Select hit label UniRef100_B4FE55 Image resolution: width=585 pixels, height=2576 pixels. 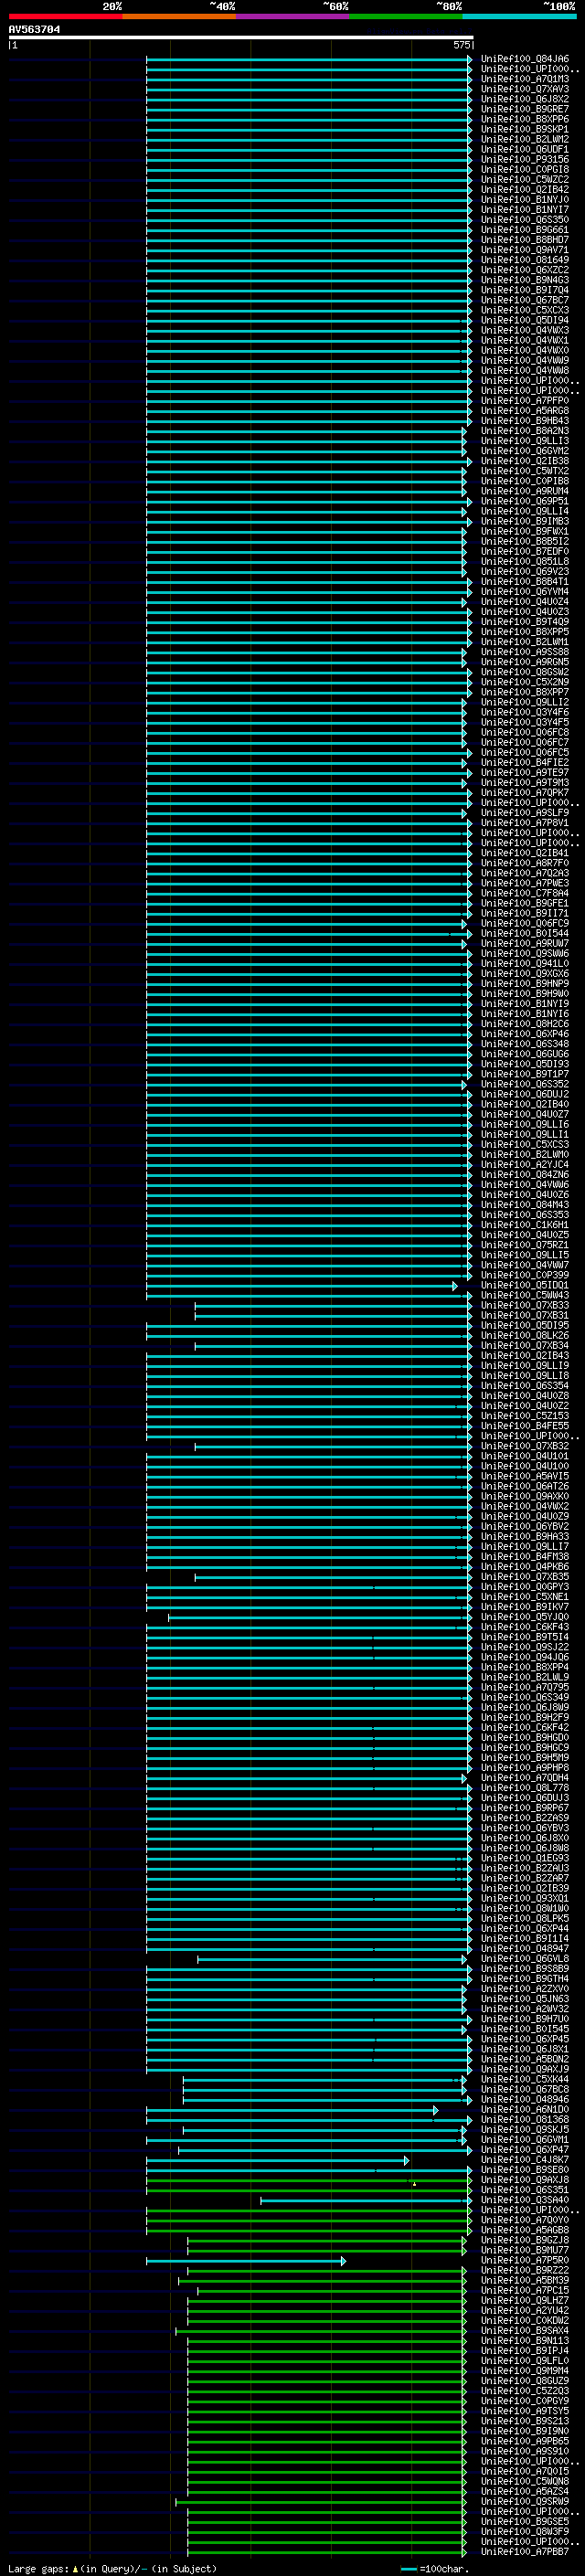tap(525, 1426)
